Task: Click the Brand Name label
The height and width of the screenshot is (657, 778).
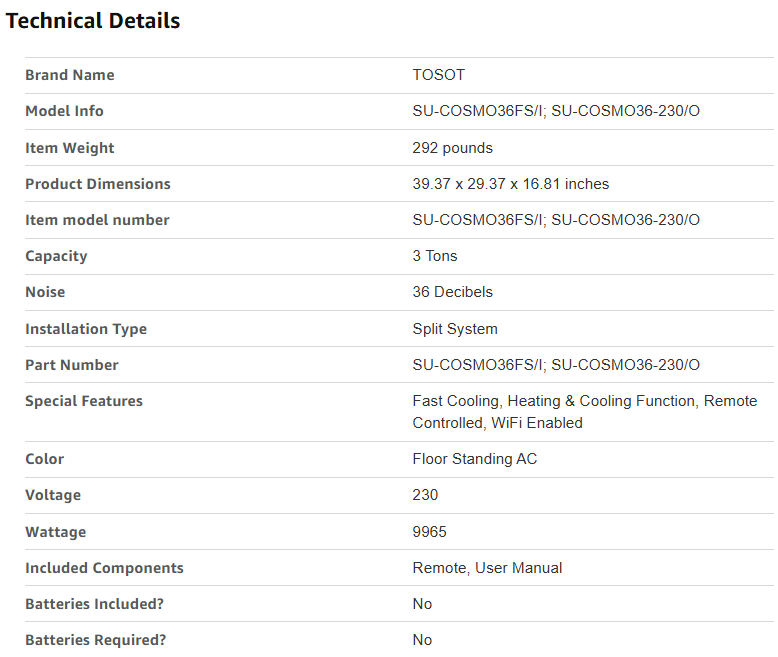Action: click(70, 75)
